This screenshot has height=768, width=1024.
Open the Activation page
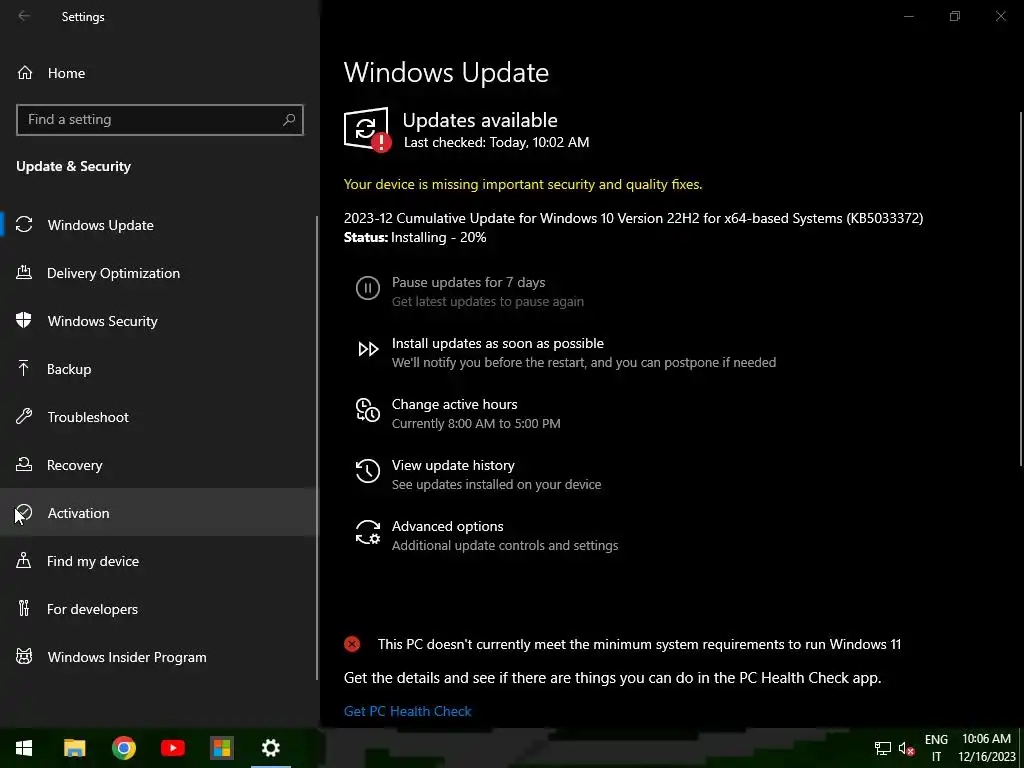coord(159,513)
